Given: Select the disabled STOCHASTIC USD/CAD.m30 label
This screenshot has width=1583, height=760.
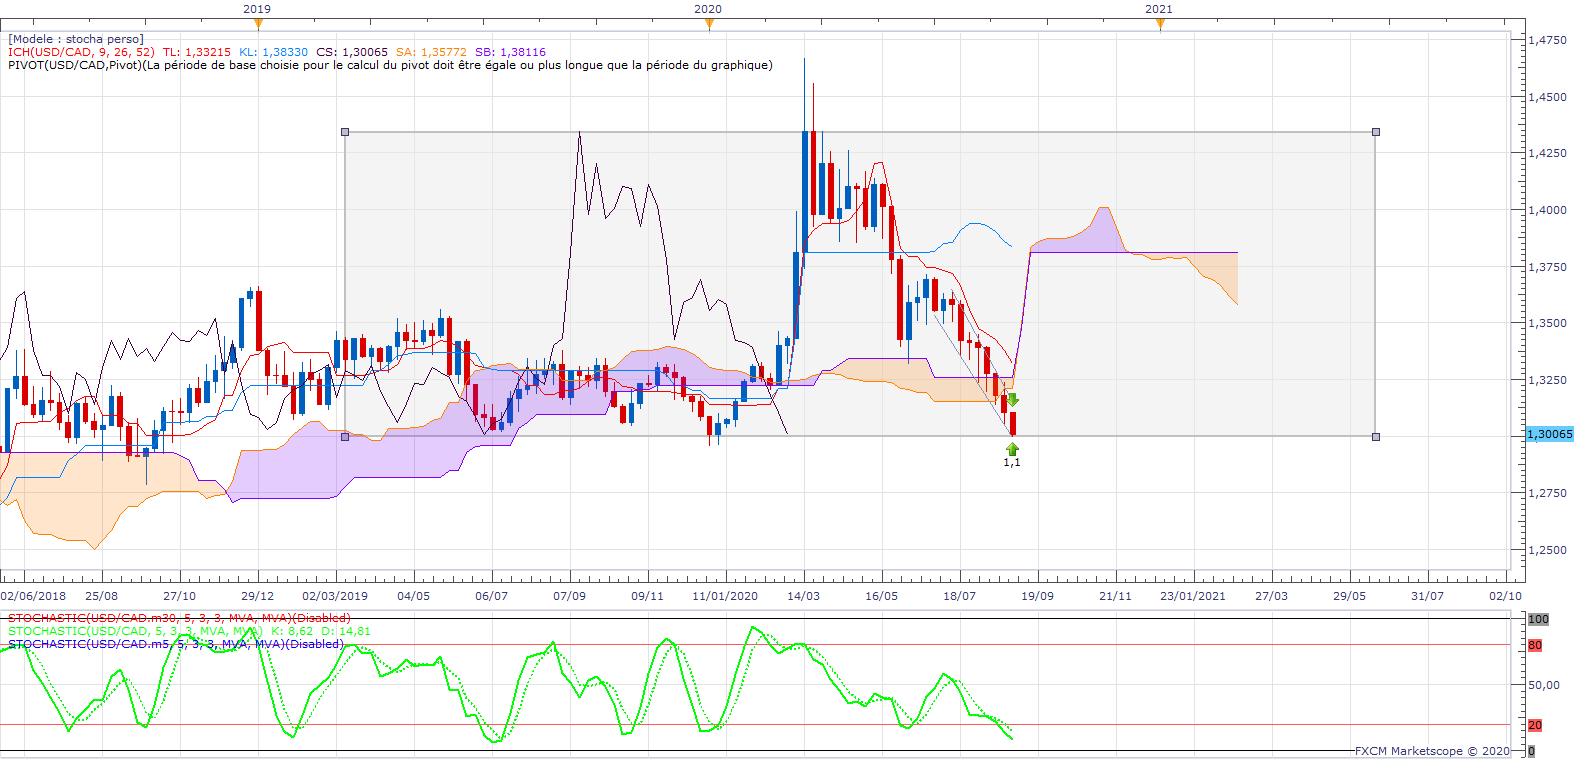Looking at the screenshot, I should (179, 618).
